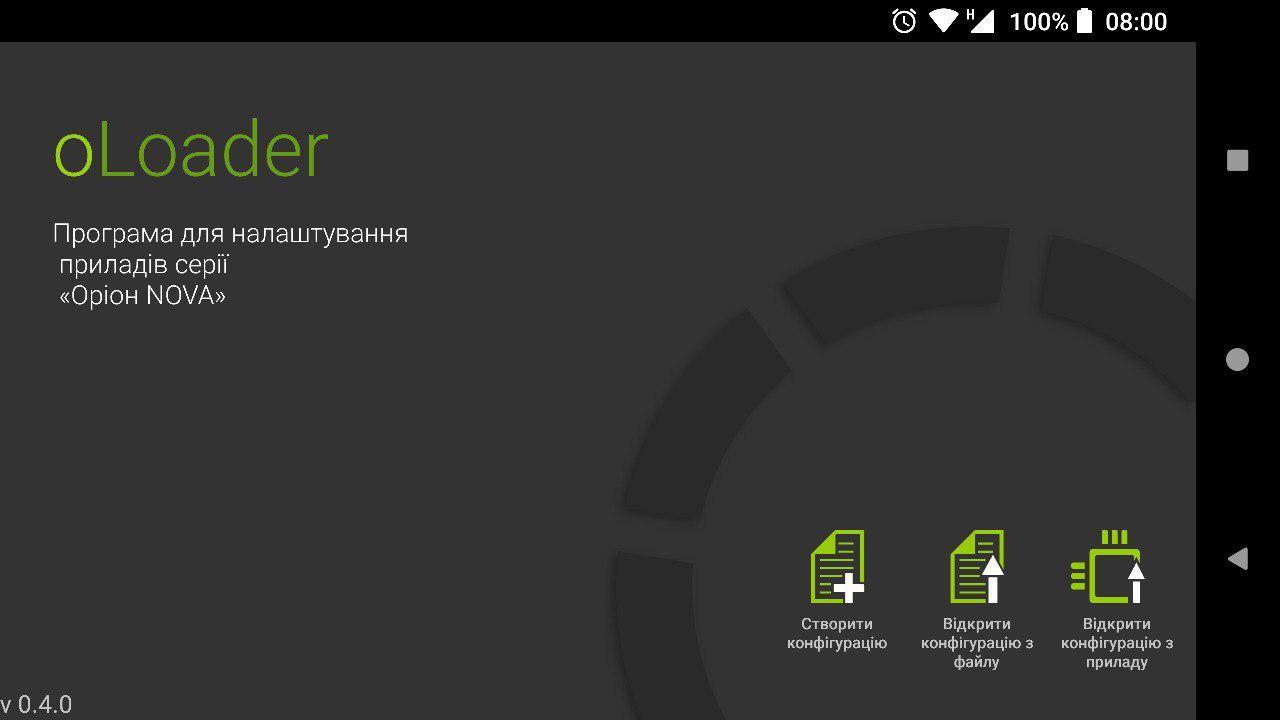The height and width of the screenshot is (720, 1280).
Task: Tap the 'v 0.4.0' version label
Action: point(36,704)
